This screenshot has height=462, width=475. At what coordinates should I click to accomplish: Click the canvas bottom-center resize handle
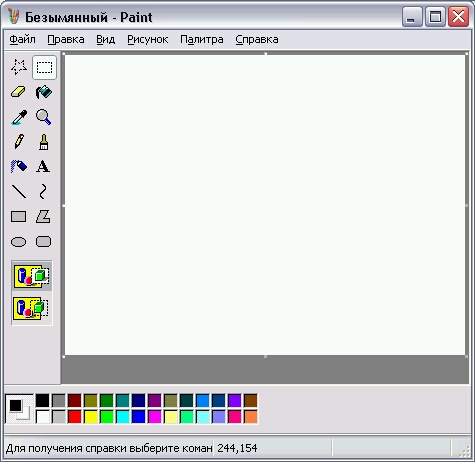click(265, 356)
